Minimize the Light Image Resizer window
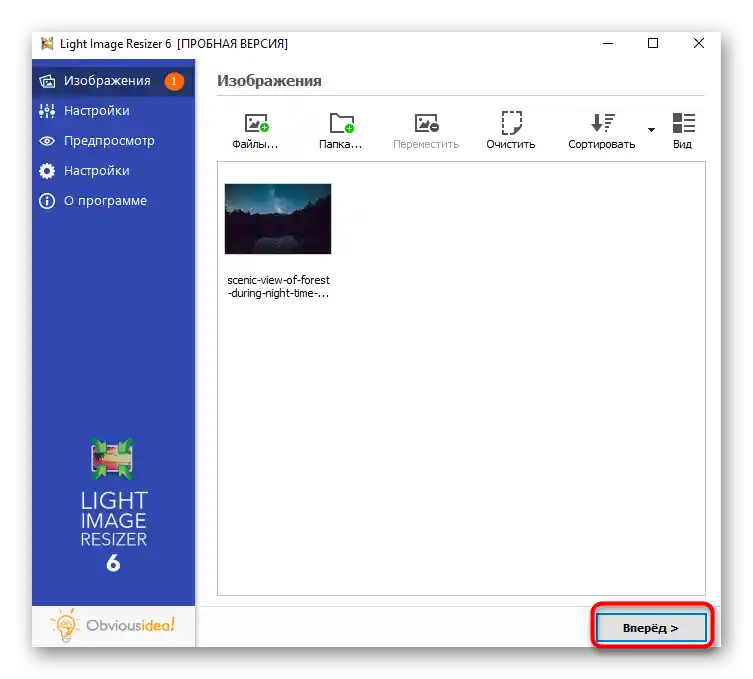753x679 pixels. coord(608,43)
